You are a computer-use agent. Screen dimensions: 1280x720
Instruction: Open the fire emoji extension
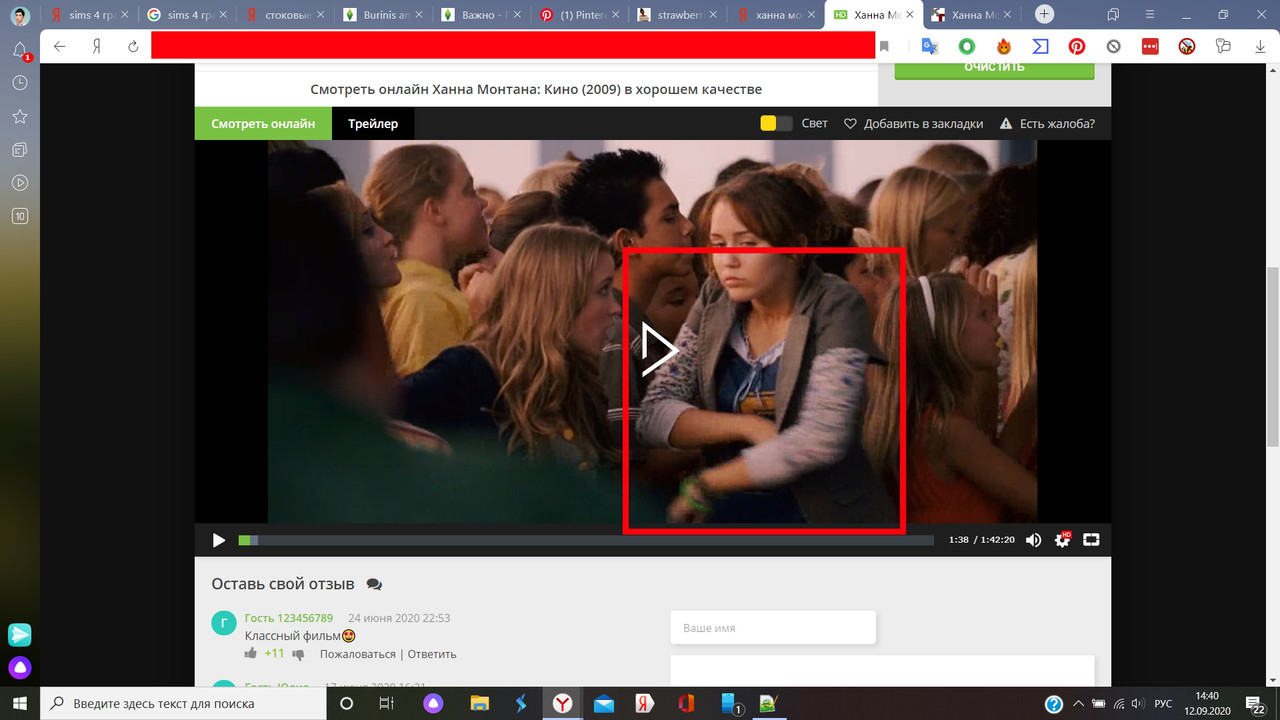pos(1004,46)
